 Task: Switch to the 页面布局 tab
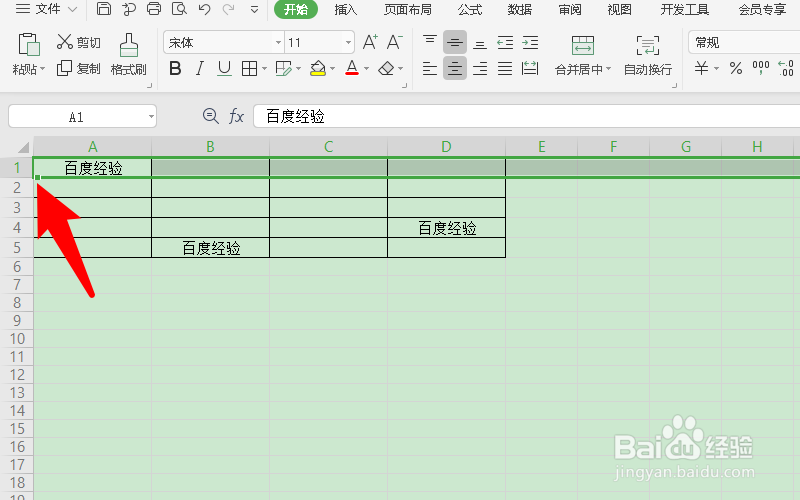point(408,9)
